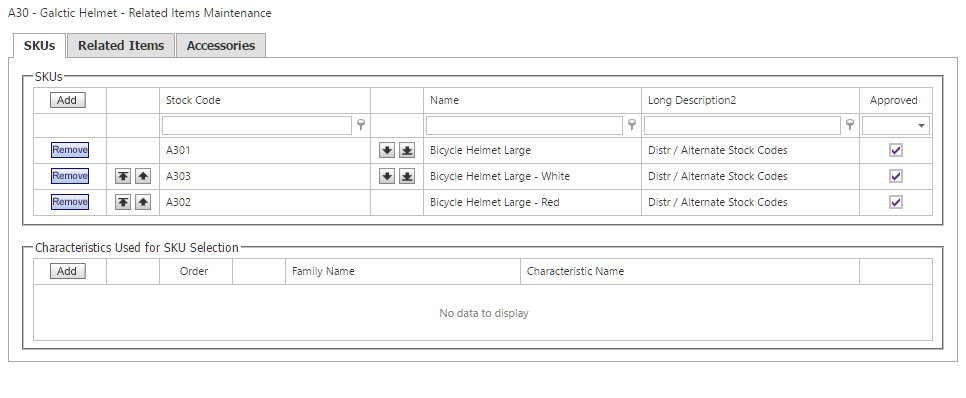Open the Accessories tab

coord(221,46)
